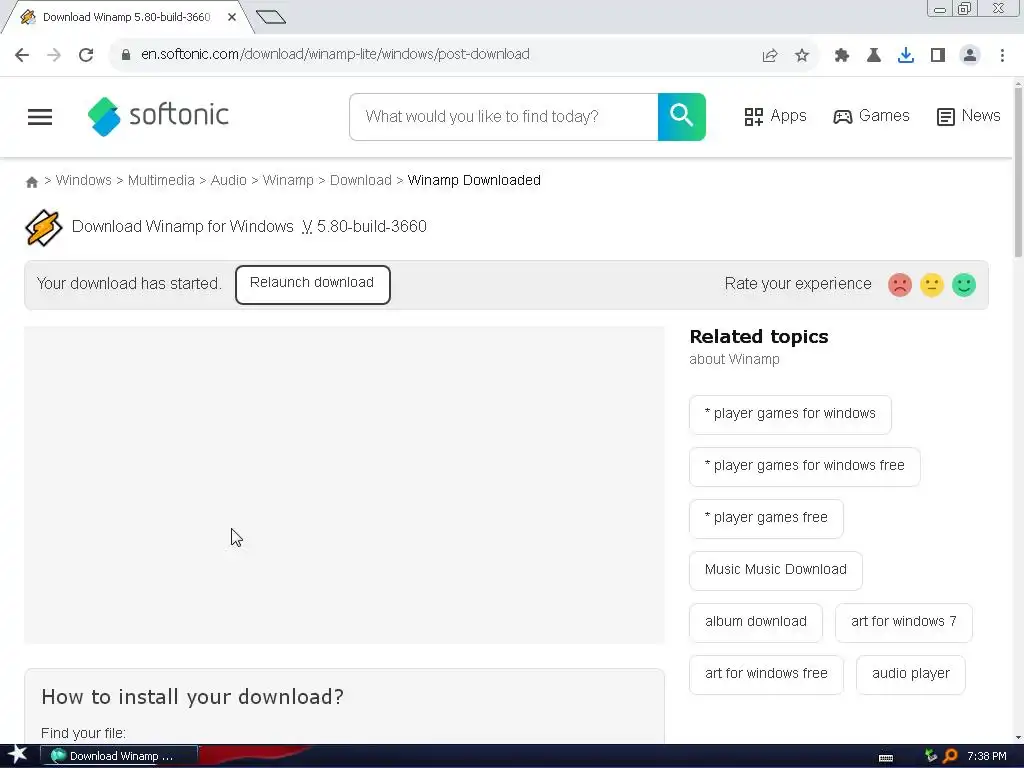This screenshot has height=768, width=1024.
Task: Click the Relaunch download button
Action: pos(313,285)
